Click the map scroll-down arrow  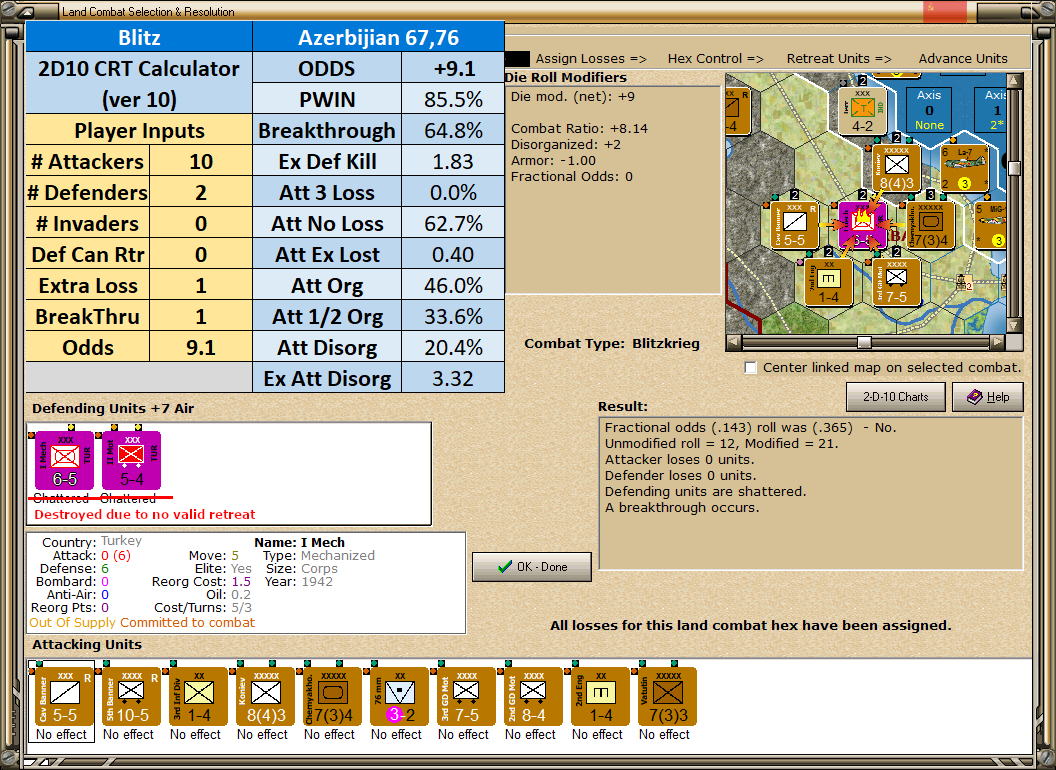coord(1013,326)
